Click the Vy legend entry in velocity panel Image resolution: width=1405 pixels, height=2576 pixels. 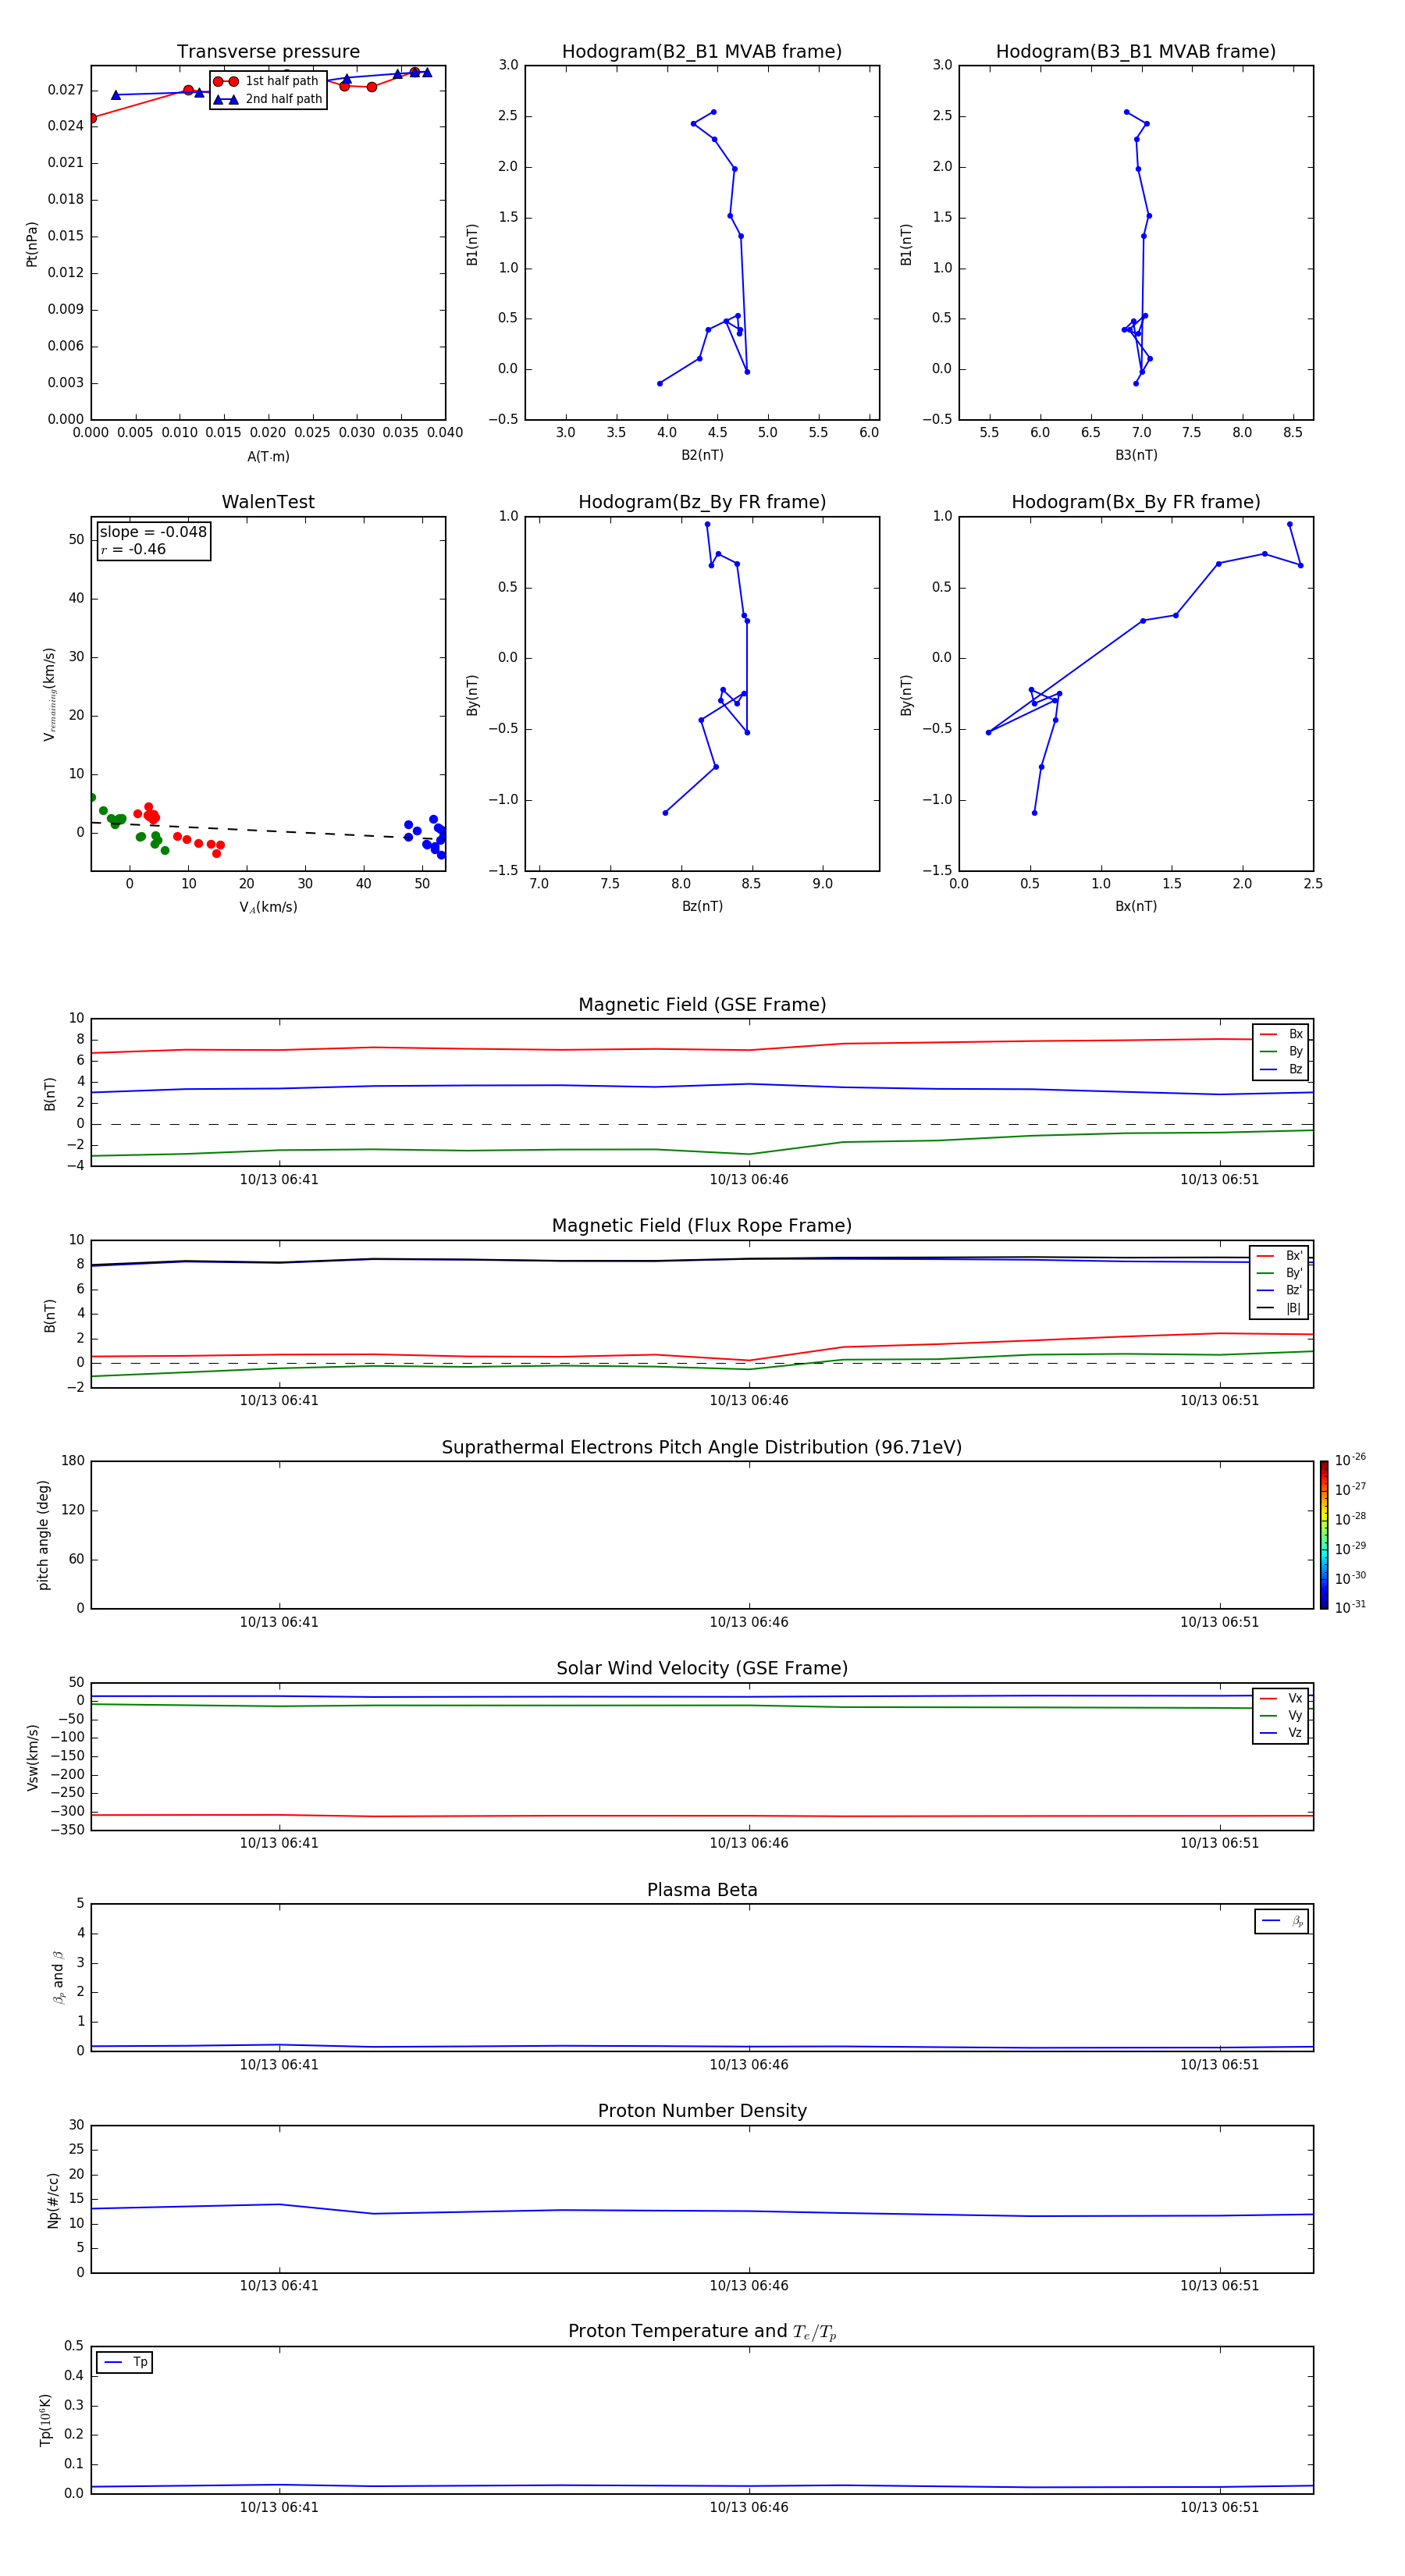coord(1281,1716)
